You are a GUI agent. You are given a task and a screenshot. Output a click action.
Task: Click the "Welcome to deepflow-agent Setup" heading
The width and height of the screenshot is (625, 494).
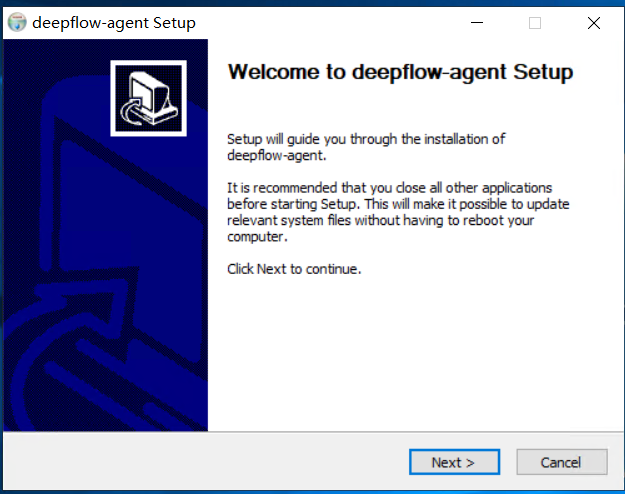coord(401,73)
